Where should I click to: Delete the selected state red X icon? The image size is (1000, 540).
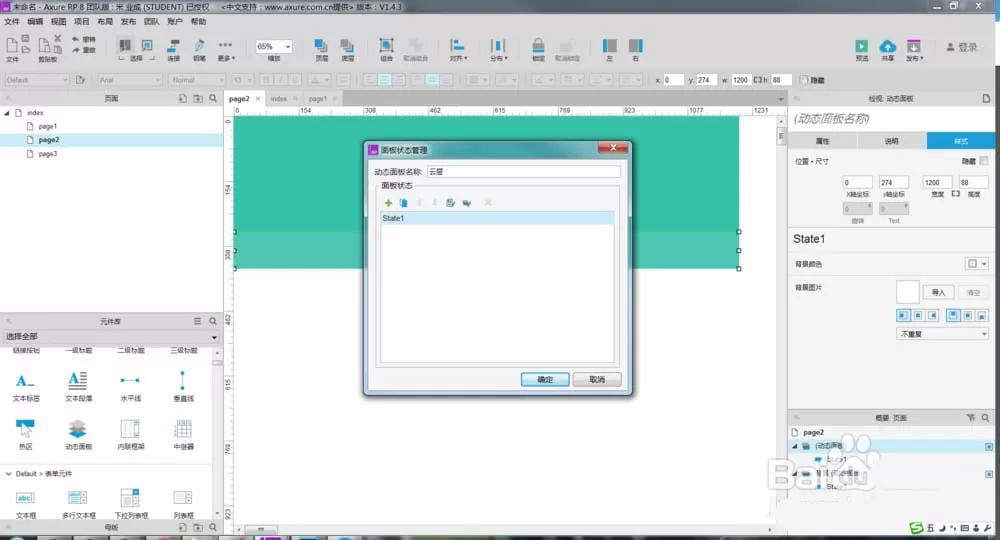point(488,203)
